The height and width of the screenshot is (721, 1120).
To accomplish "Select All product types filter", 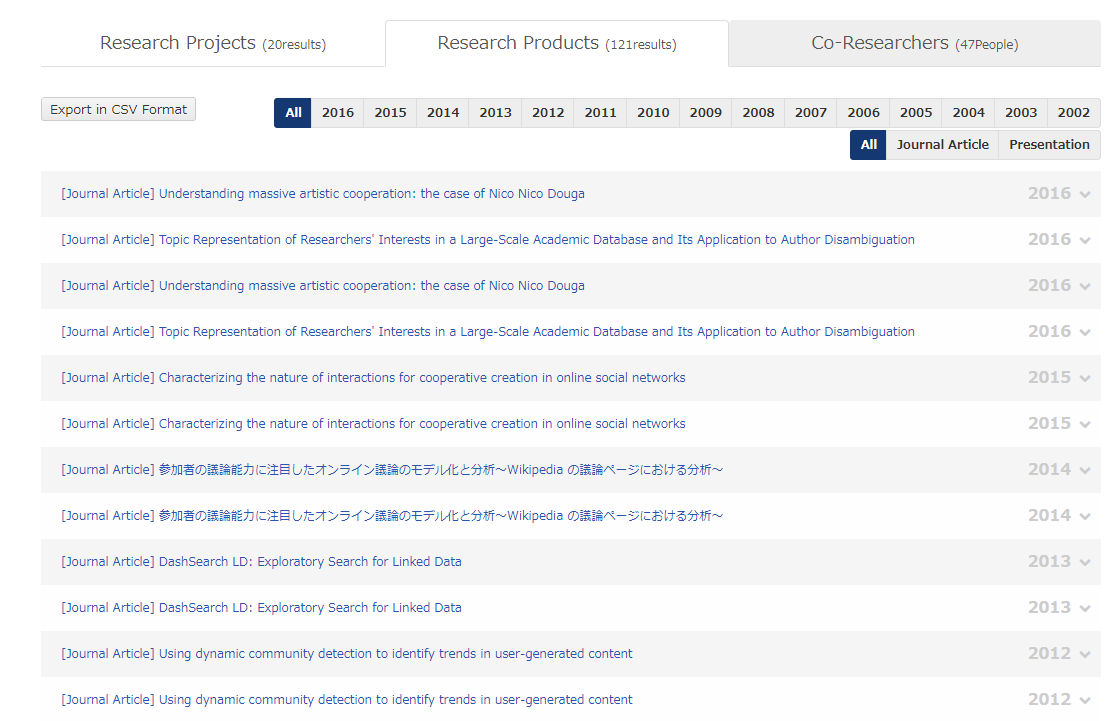I will click(868, 145).
